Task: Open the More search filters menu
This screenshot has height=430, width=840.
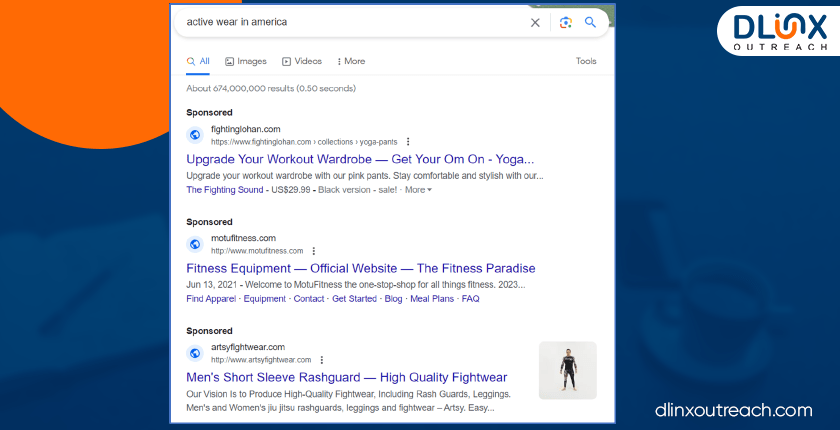Action: pyautogui.click(x=351, y=62)
